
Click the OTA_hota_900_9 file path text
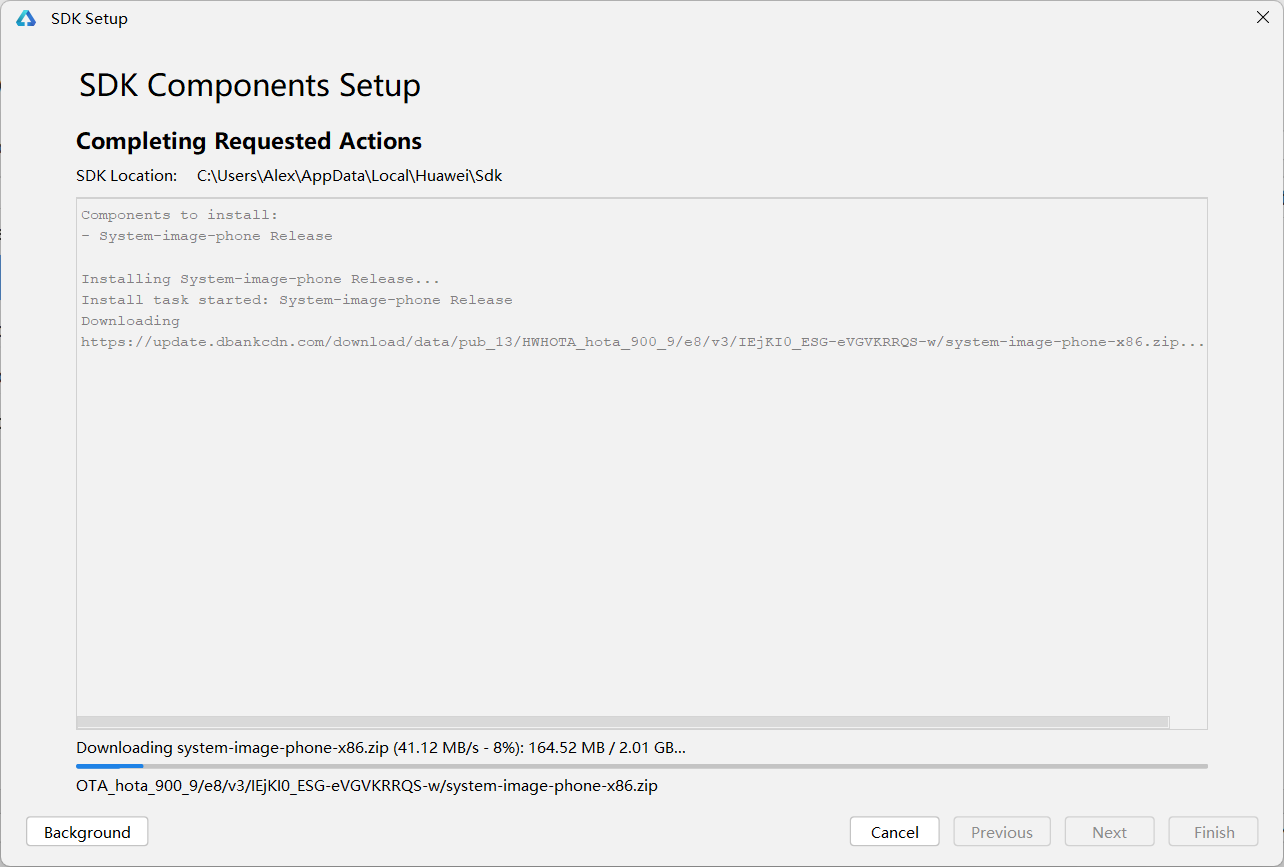(x=367, y=785)
